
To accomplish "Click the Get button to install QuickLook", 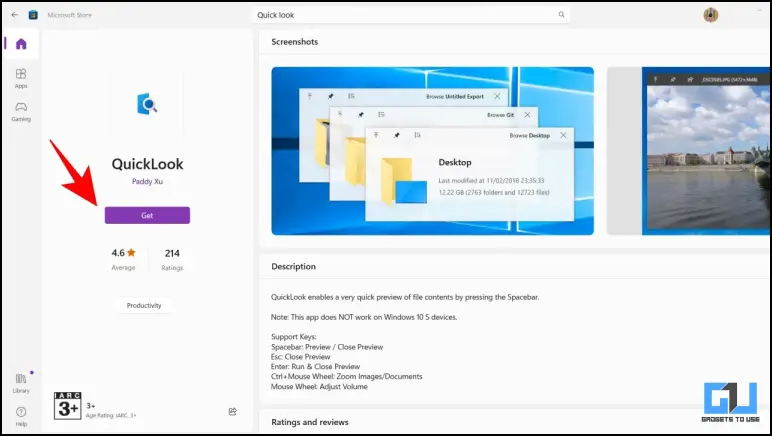I will tap(147, 215).
